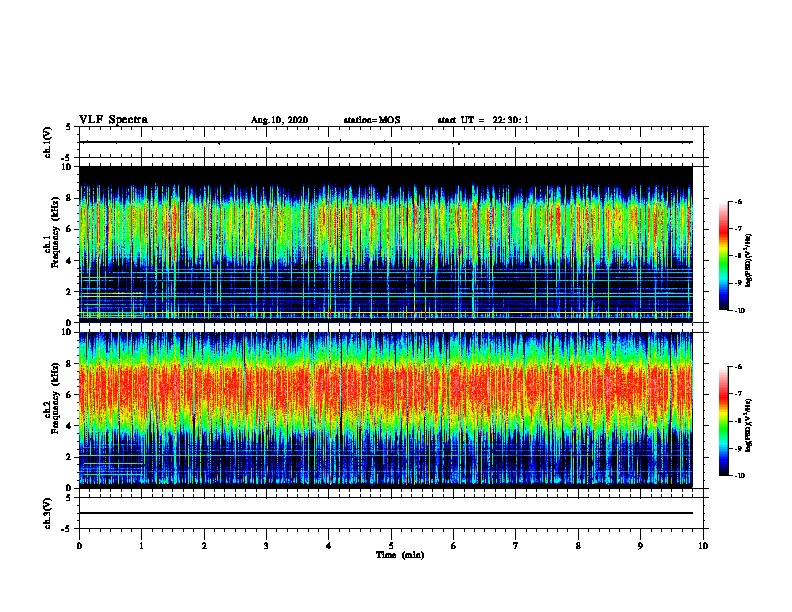The width and height of the screenshot is (792, 612).
Task: Click the "station=MOS" header label
Action: (x=372, y=120)
